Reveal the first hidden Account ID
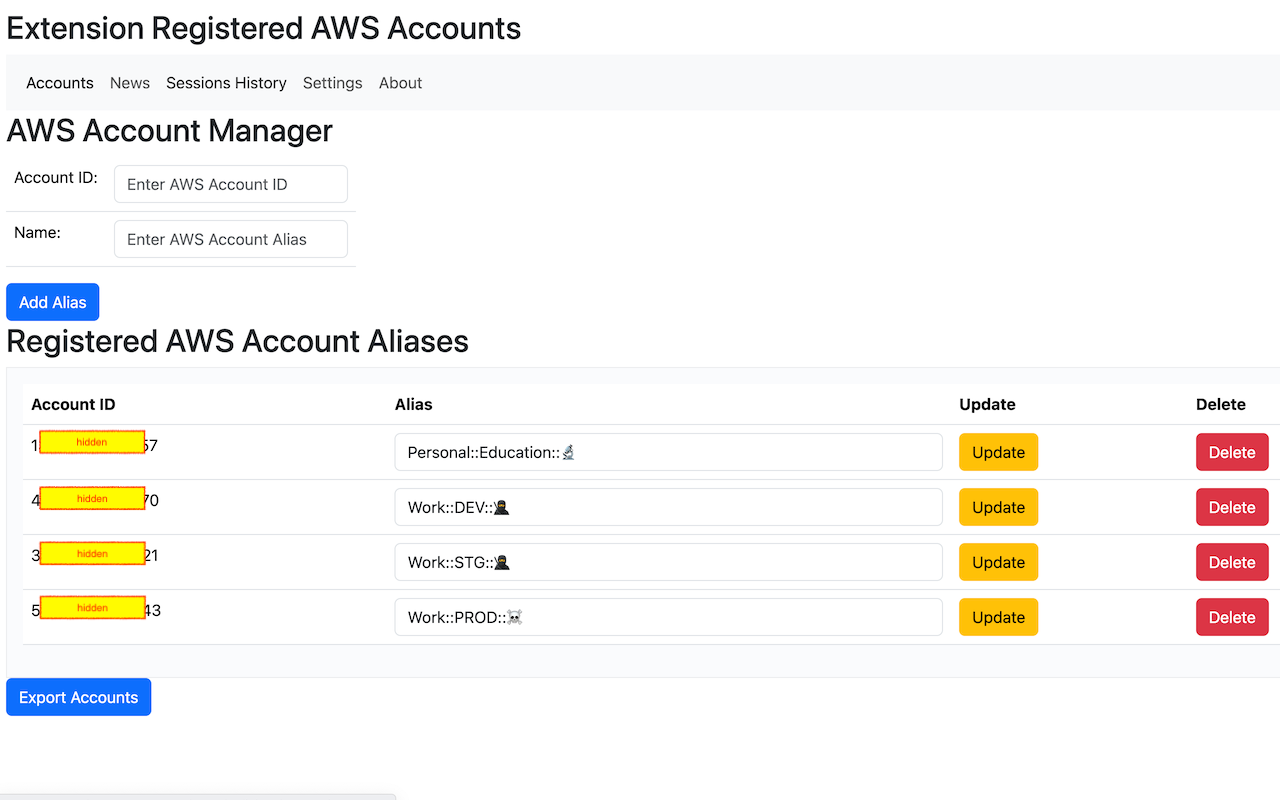 click(x=92, y=441)
